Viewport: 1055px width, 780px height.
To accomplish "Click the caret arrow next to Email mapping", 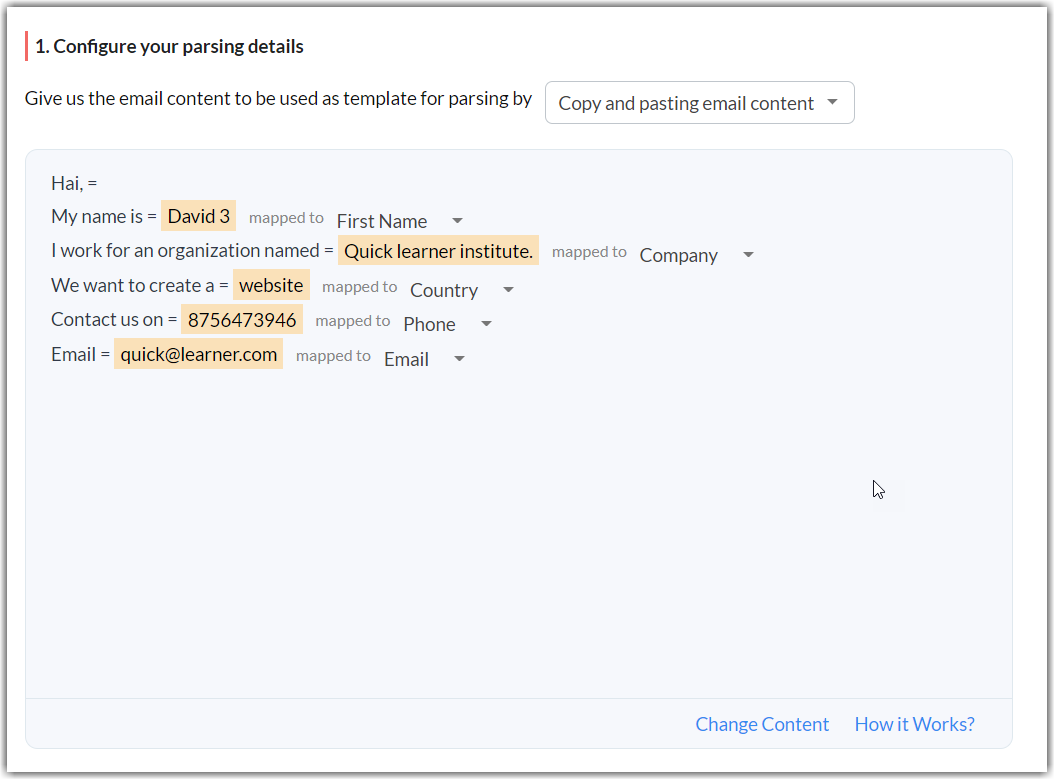I will click(460, 359).
